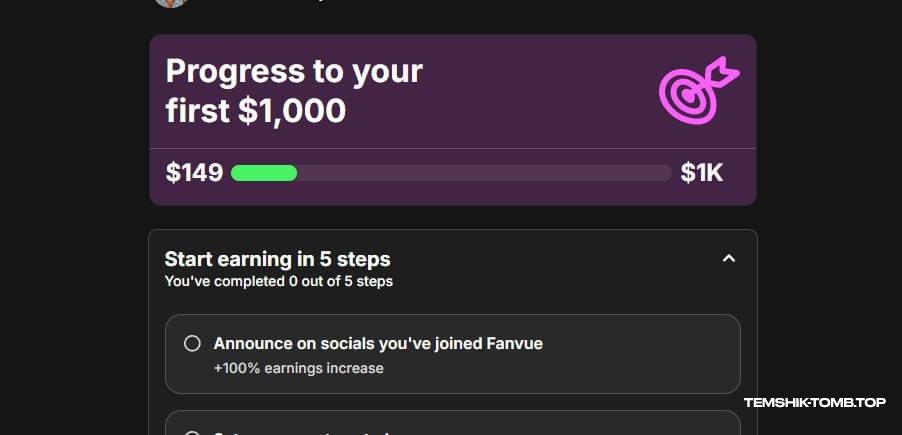This screenshot has width=902, height=435.
Task: Click the Start earning in 5 steps title
Action: [277, 259]
